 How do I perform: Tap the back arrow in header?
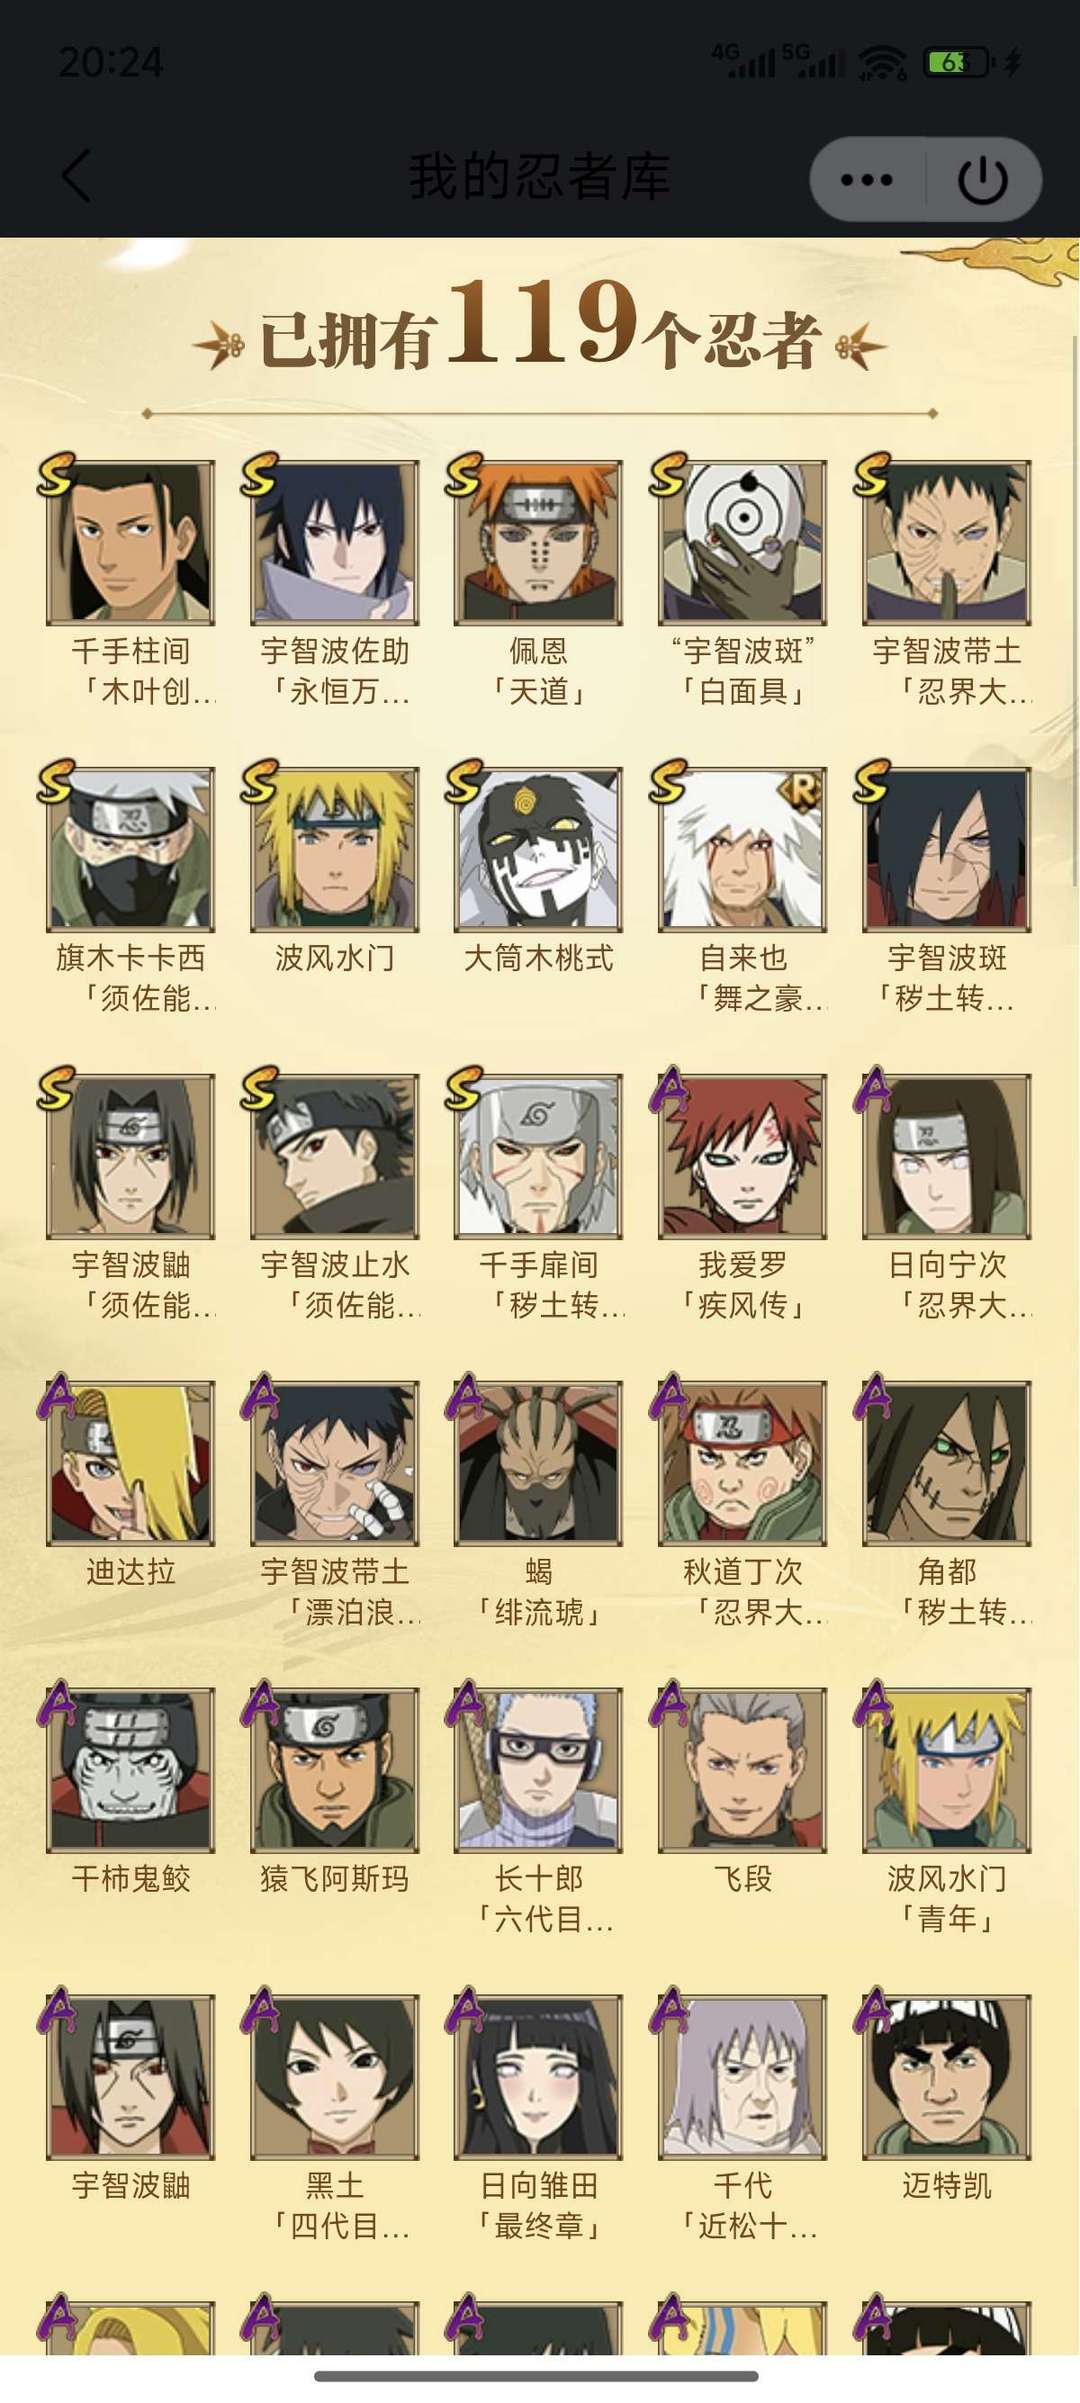click(77, 176)
